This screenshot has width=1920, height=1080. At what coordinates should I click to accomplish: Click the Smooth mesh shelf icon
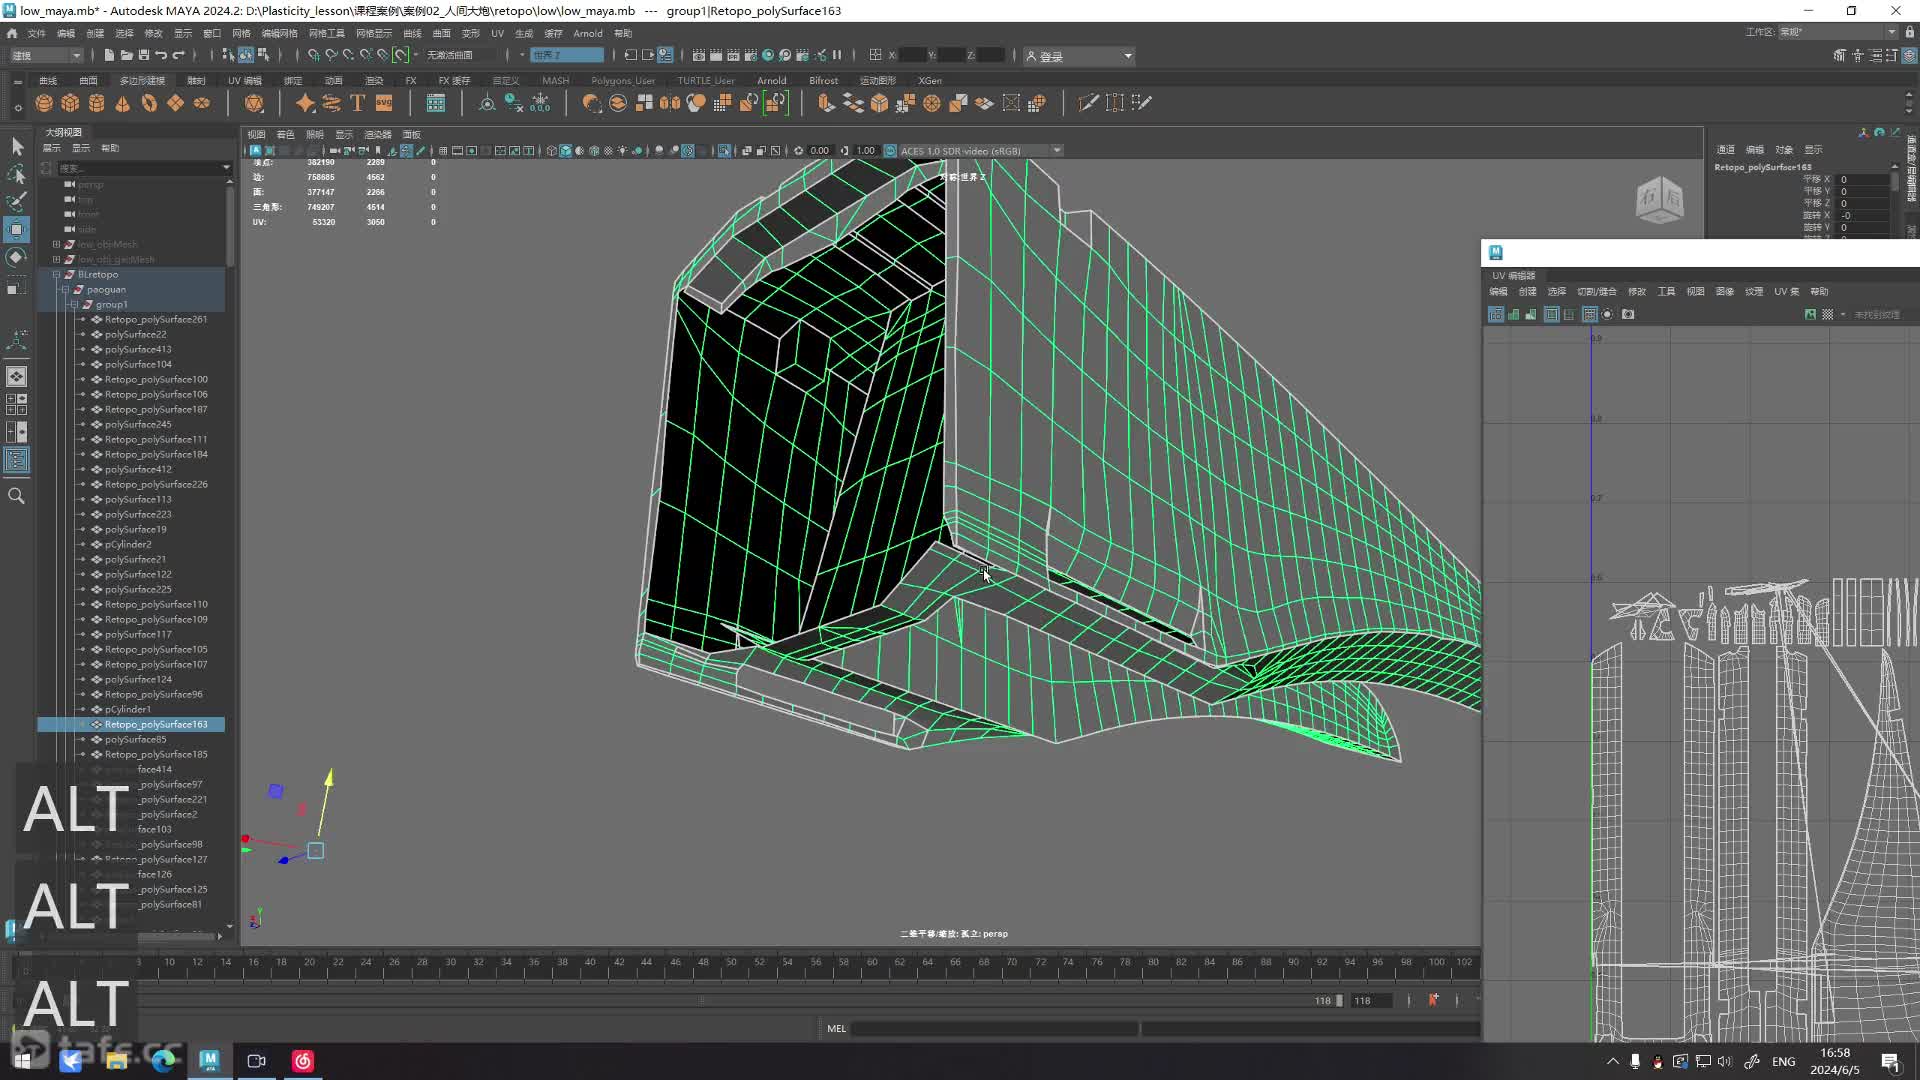(x=696, y=103)
